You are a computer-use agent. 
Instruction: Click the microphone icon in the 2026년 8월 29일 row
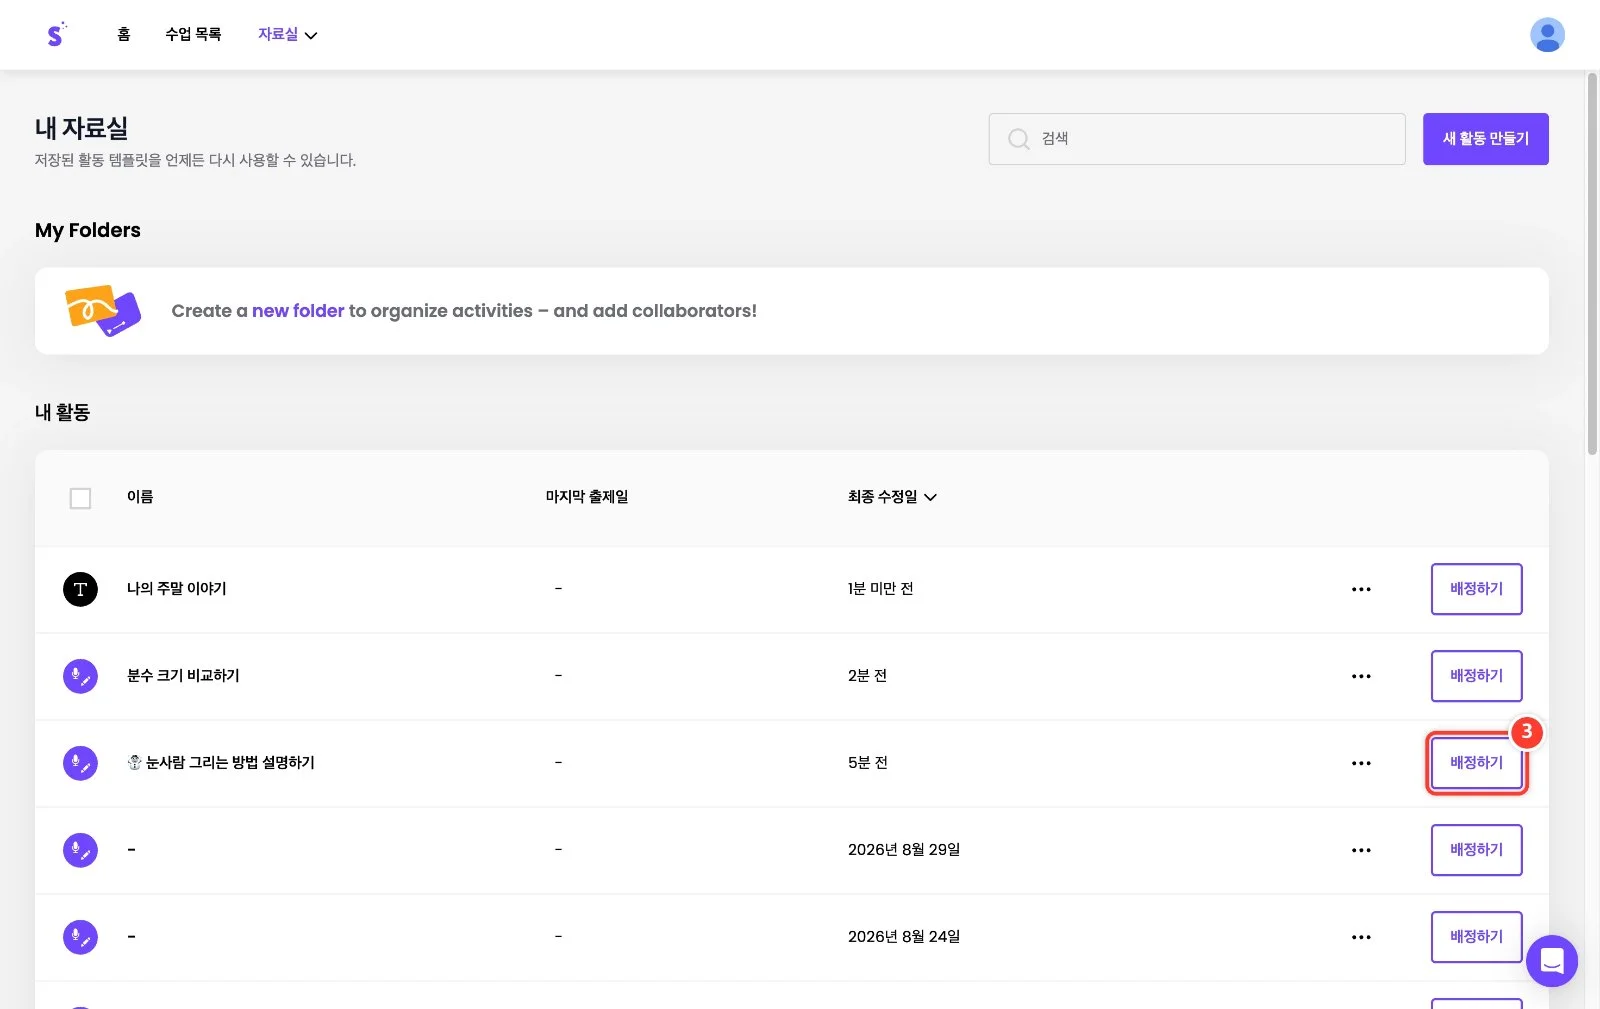[80, 850]
